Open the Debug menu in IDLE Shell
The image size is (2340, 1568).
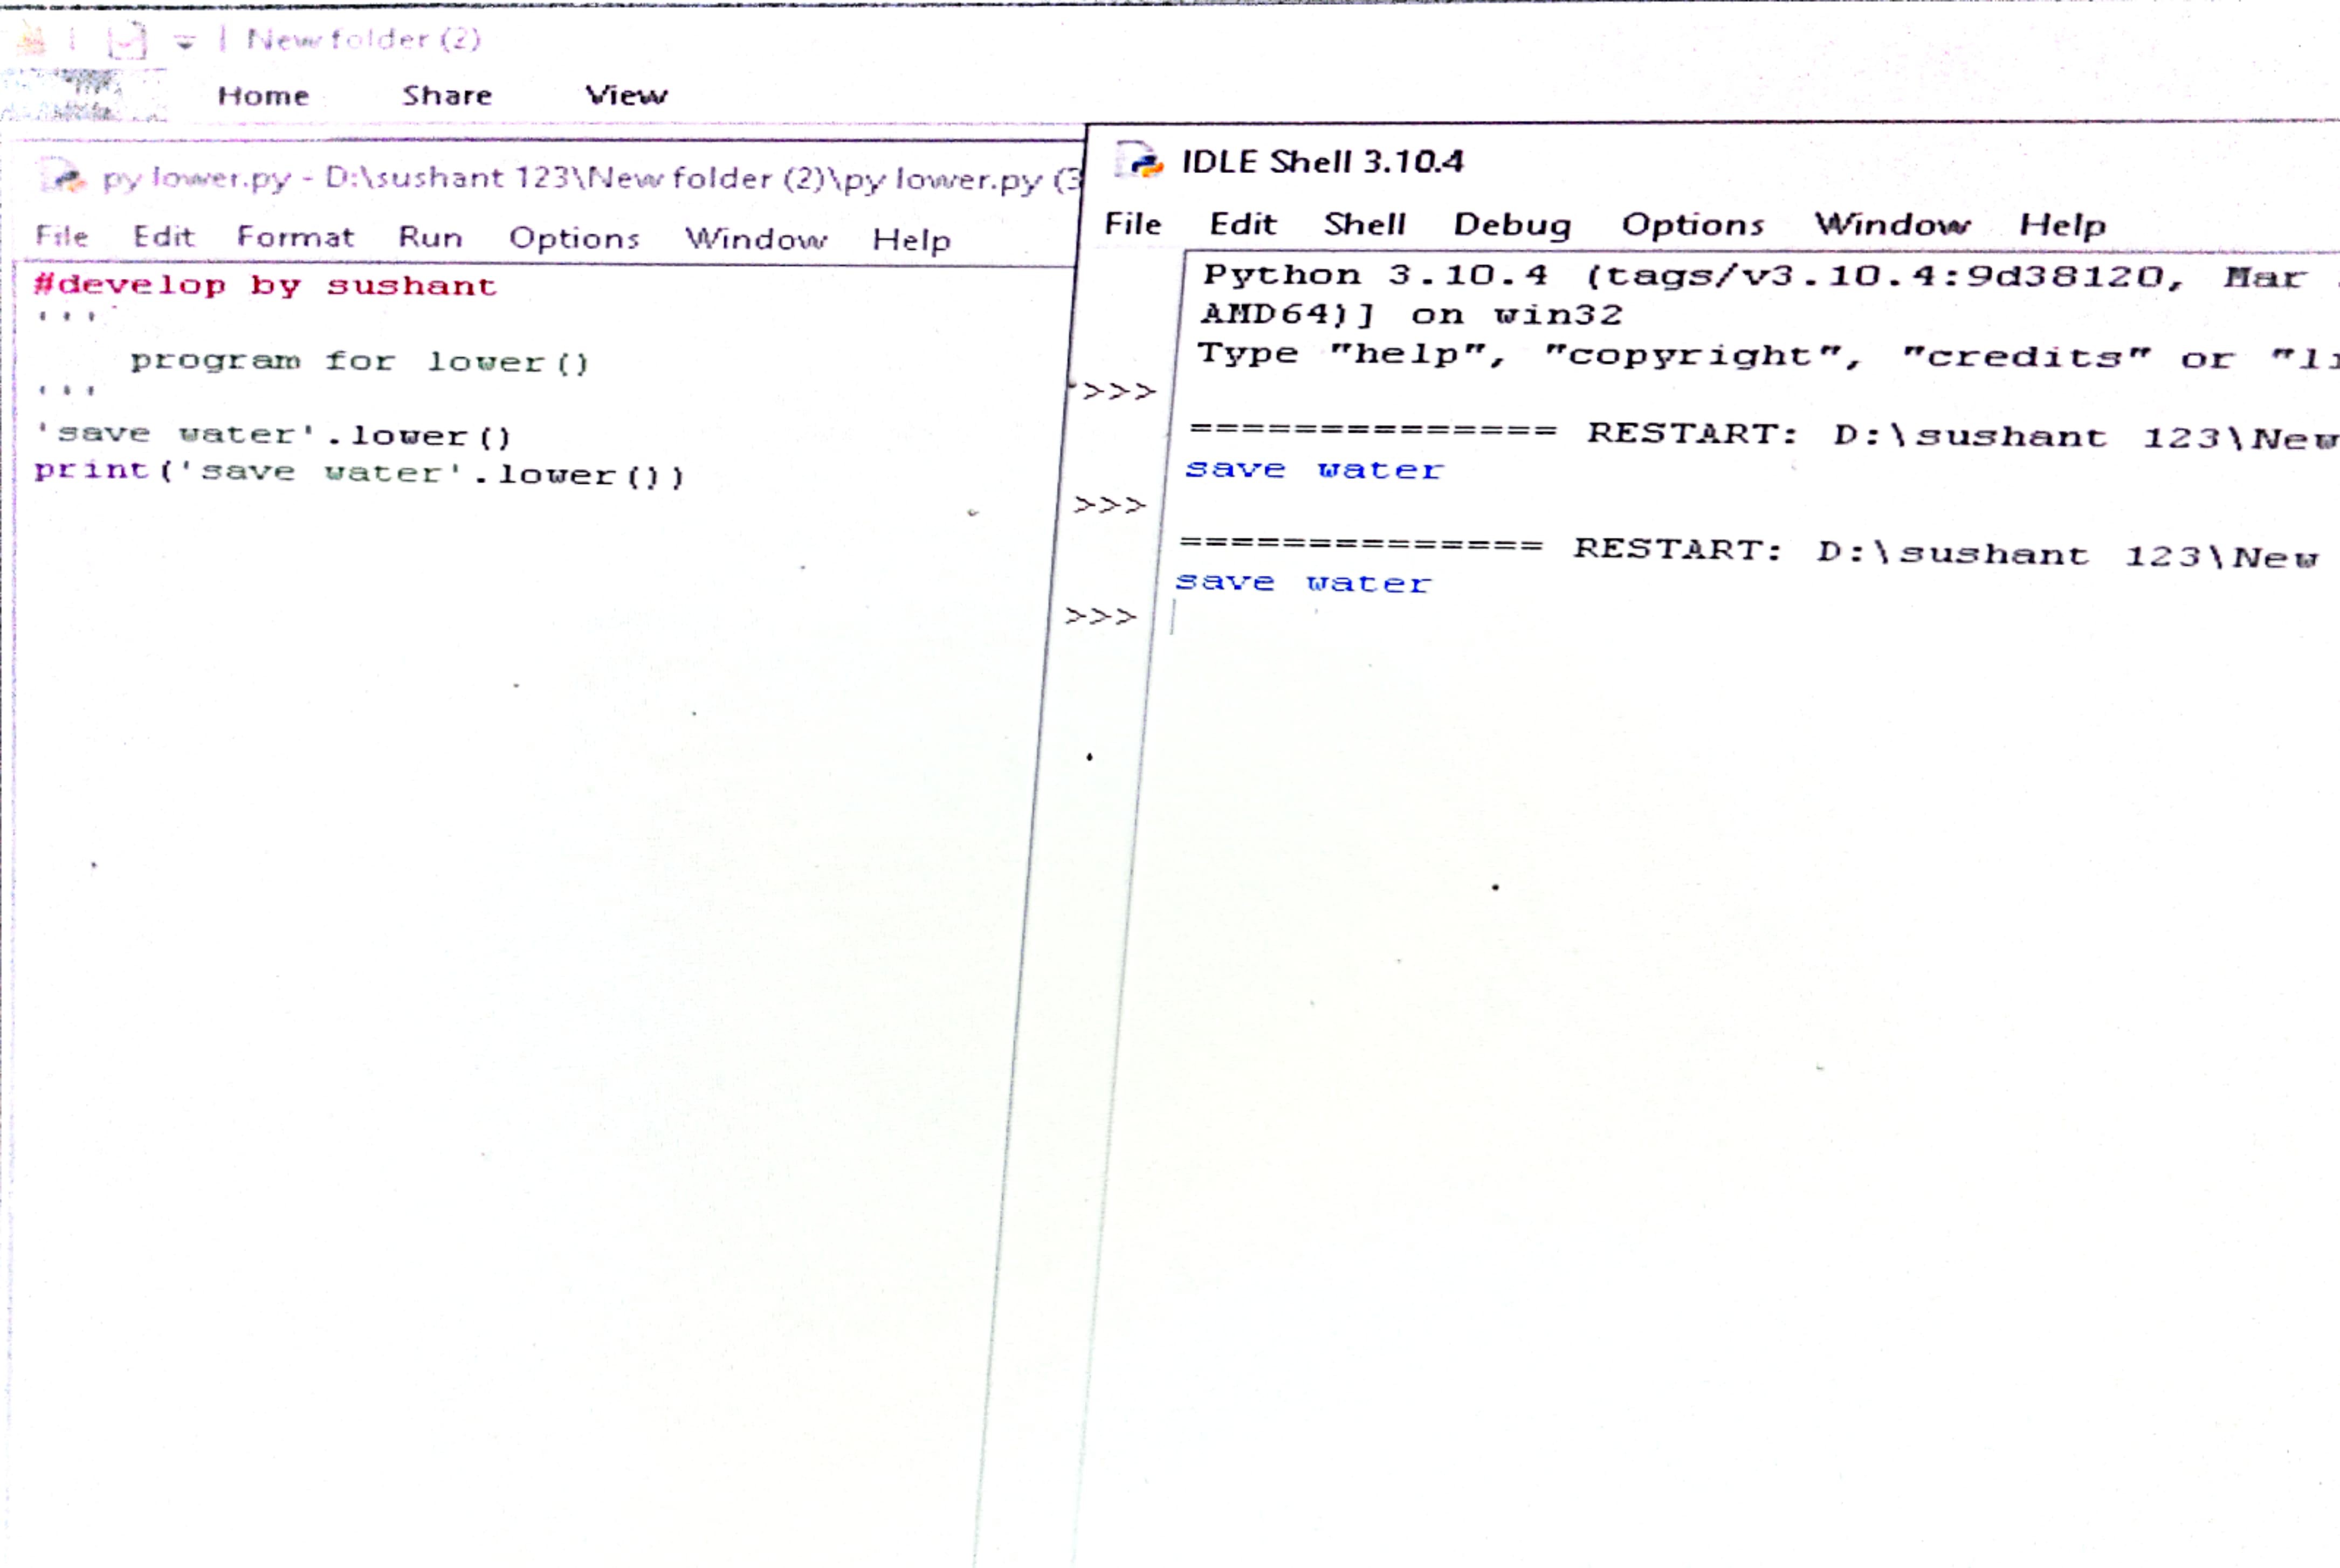coord(1512,225)
